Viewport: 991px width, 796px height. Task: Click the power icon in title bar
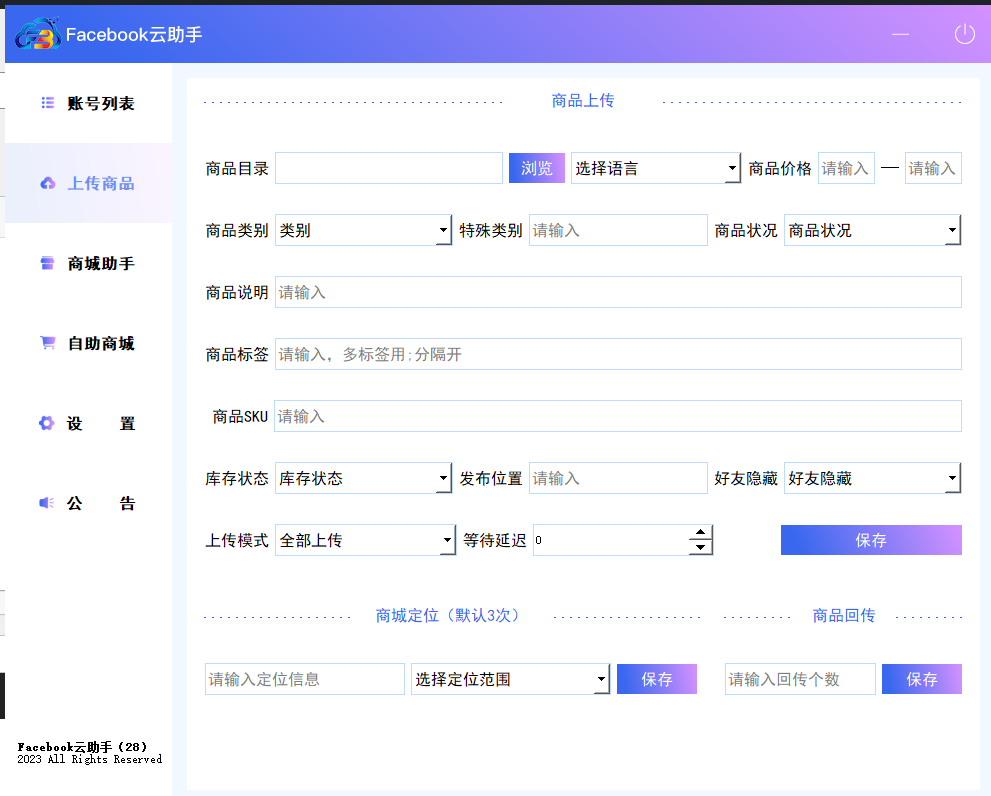(964, 34)
